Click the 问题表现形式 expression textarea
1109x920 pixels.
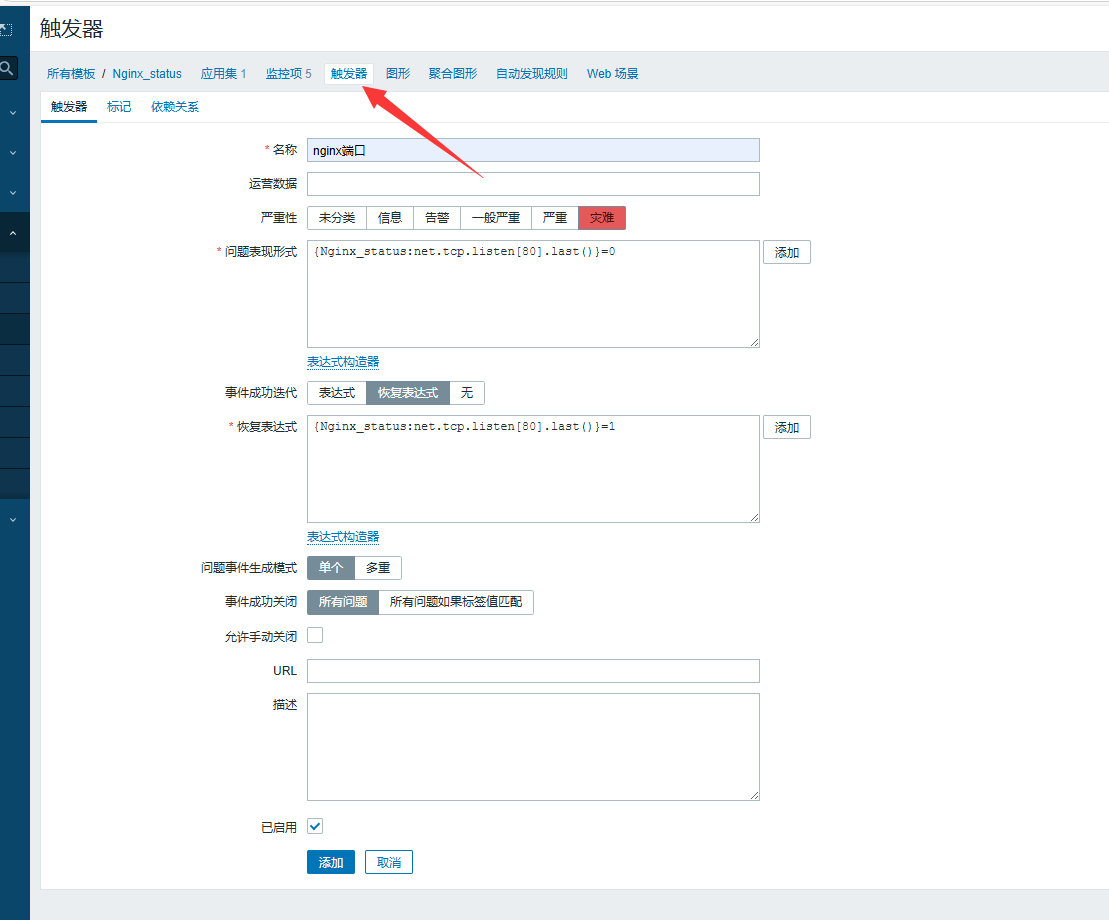(x=533, y=293)
